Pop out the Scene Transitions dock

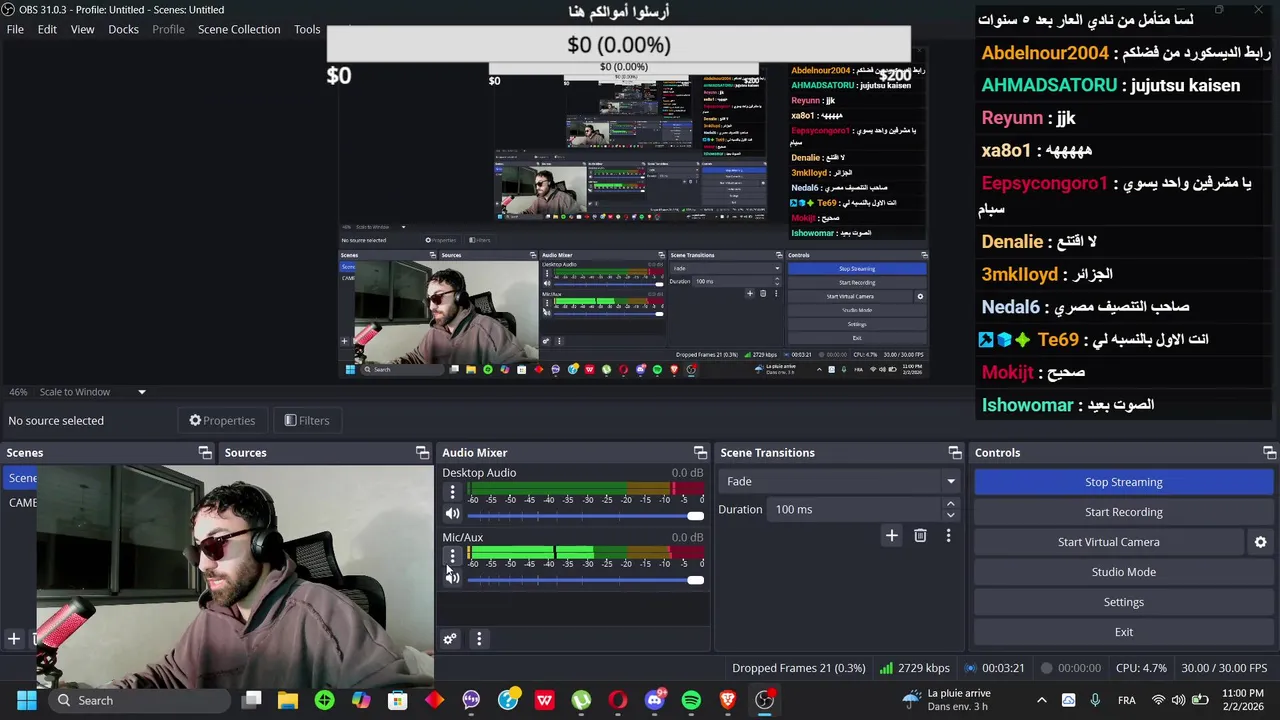[955, 453]
